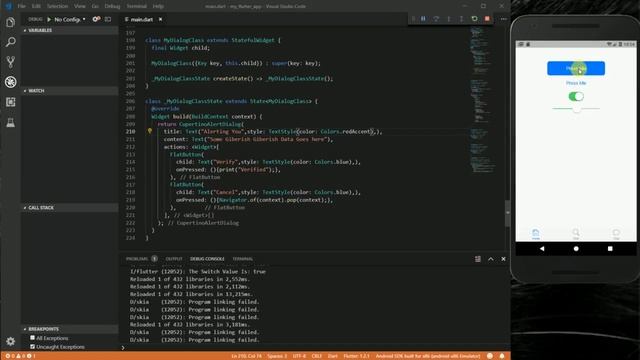
Task: Open the notifications bell in status bar
Action: click(x=502, y=356)
